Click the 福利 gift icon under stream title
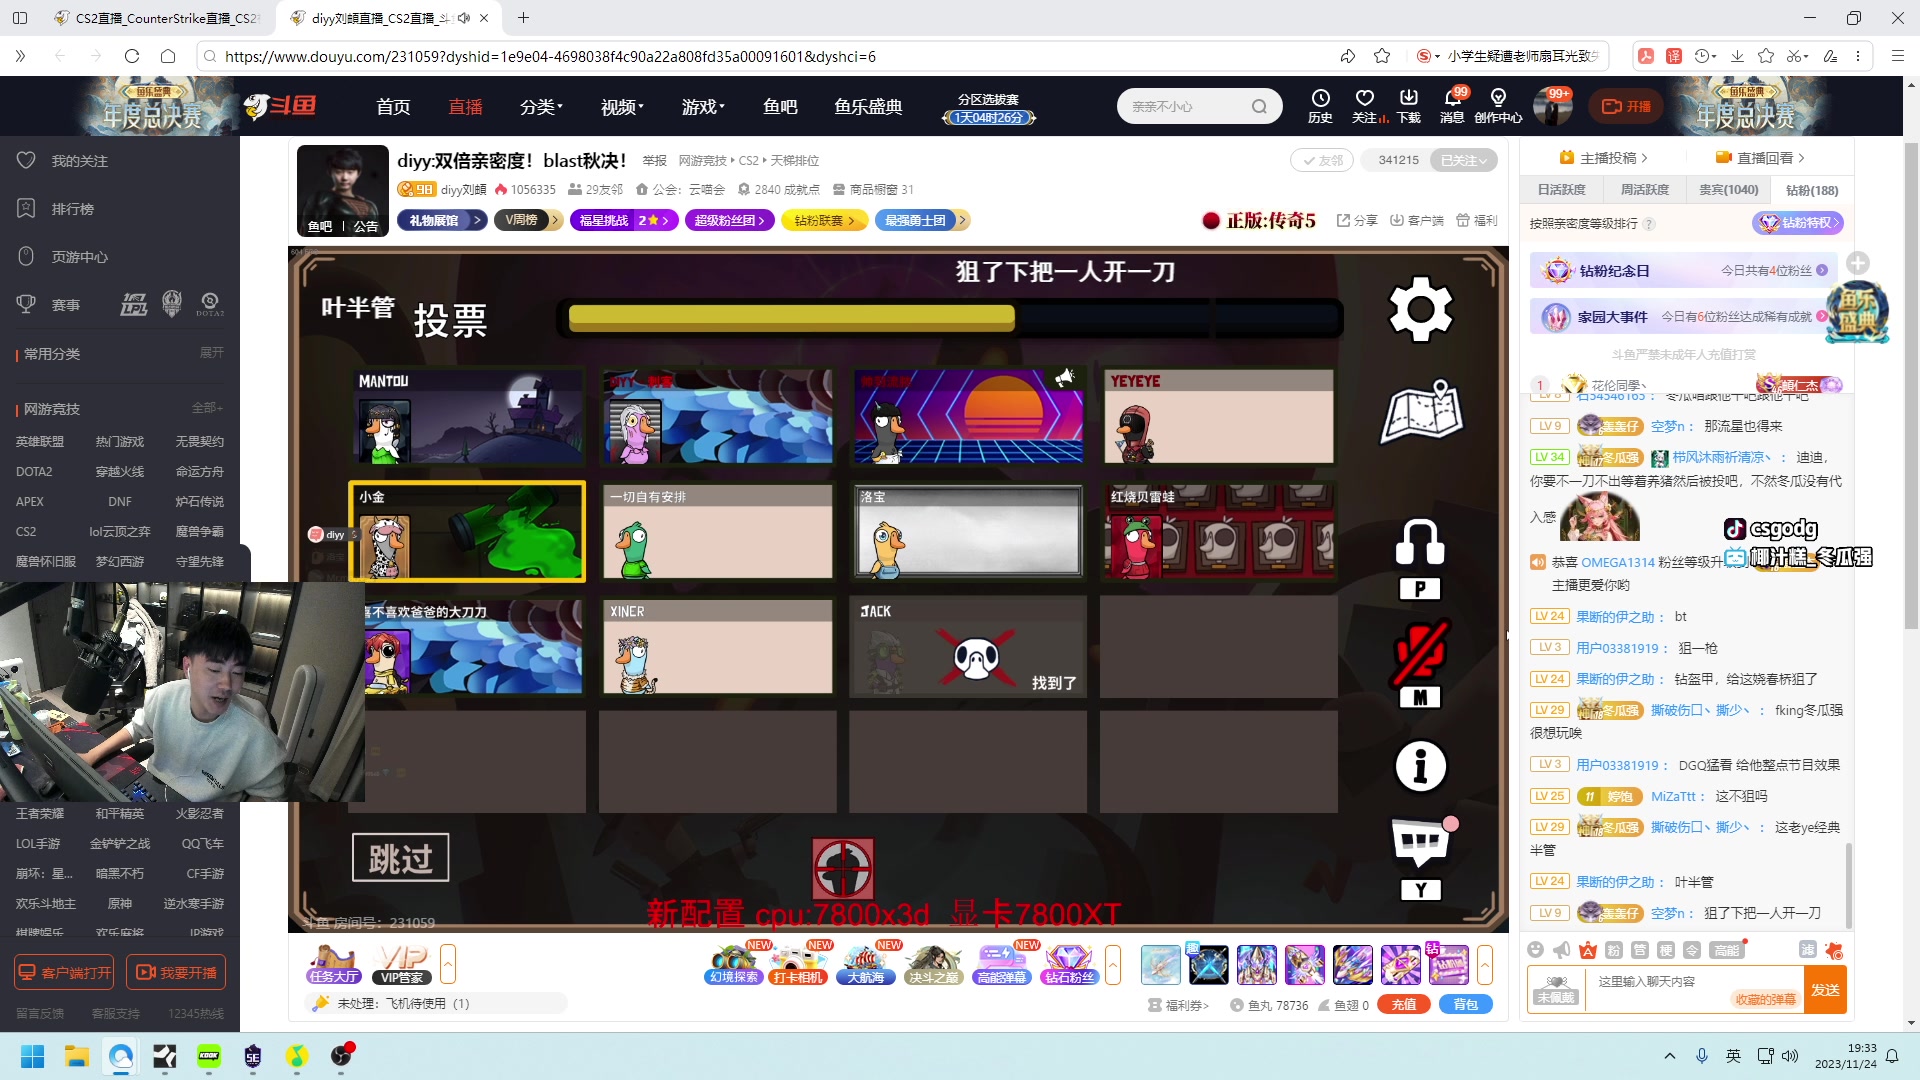The width and height of the screenshot is (1920, 1080). 1477,220
